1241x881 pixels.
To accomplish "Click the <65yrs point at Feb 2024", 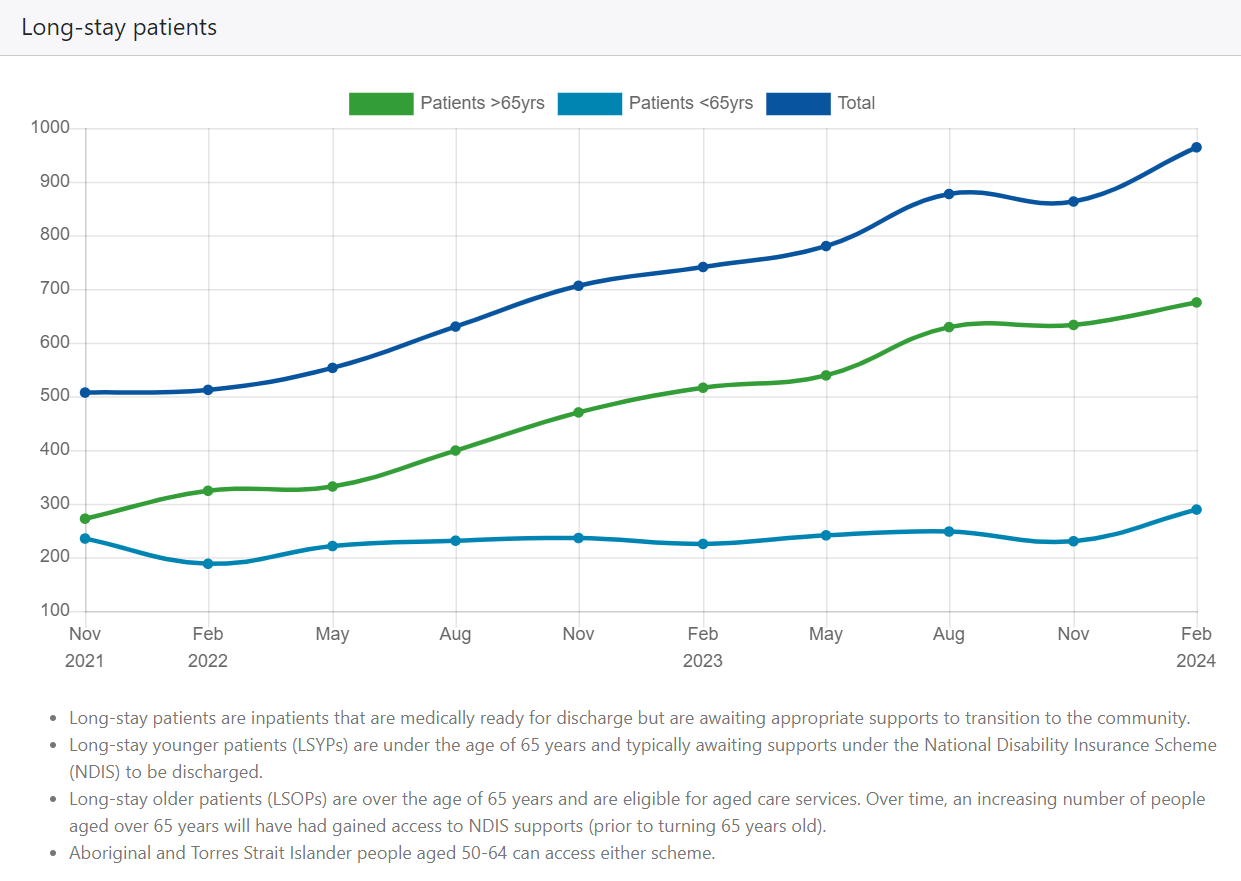I will coord(1196,510).
